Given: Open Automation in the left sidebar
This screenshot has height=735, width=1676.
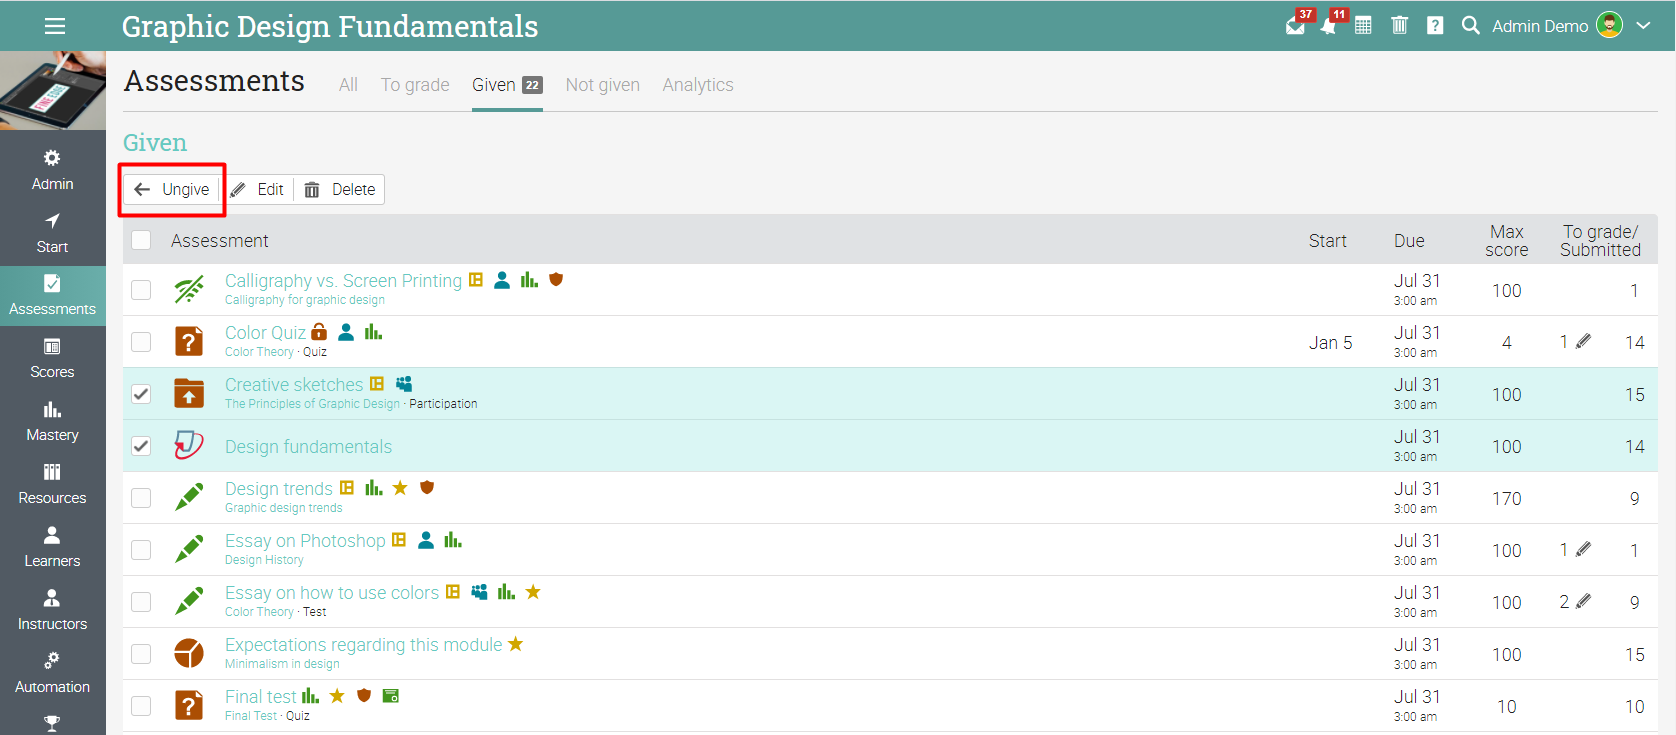Looking at the screenshot, I should (x=52, y=674).
